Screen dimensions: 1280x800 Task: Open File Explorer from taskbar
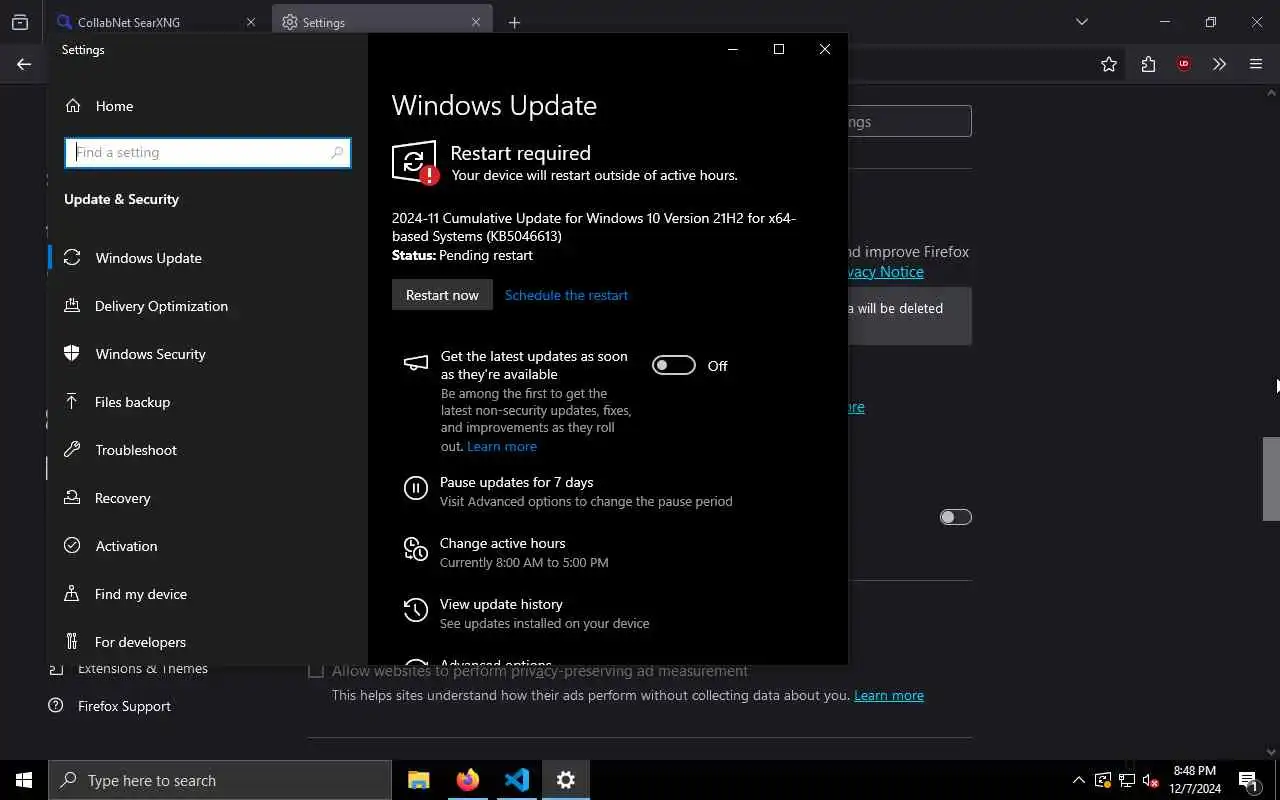click(419, 780)
